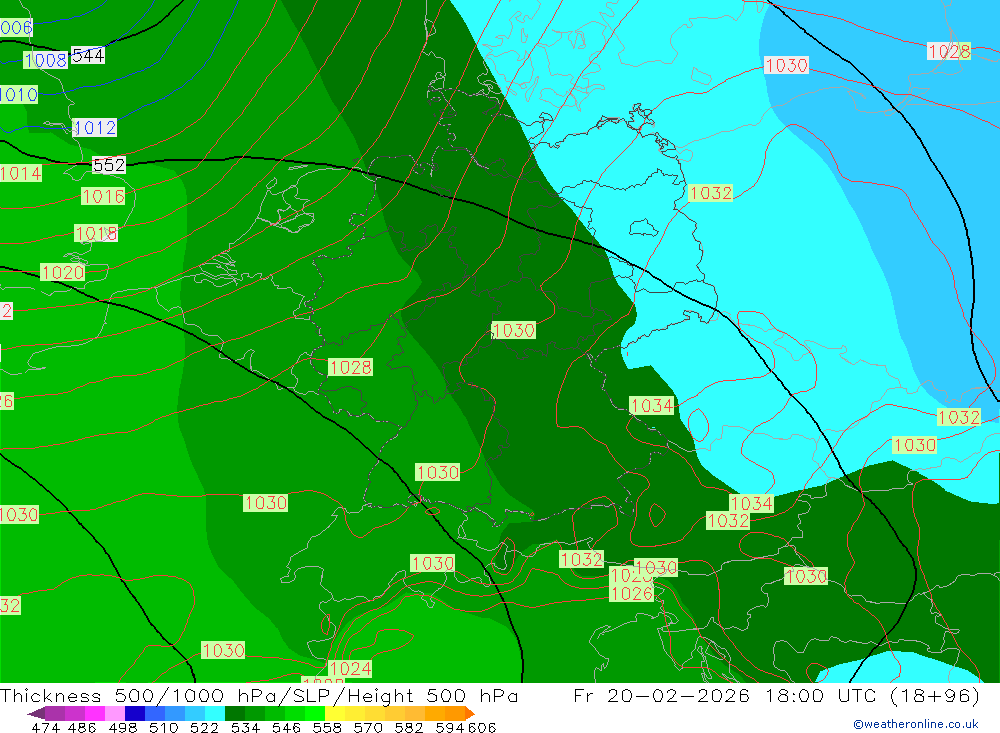Click the blue 1012 isobar label

[x=94, y=128]
